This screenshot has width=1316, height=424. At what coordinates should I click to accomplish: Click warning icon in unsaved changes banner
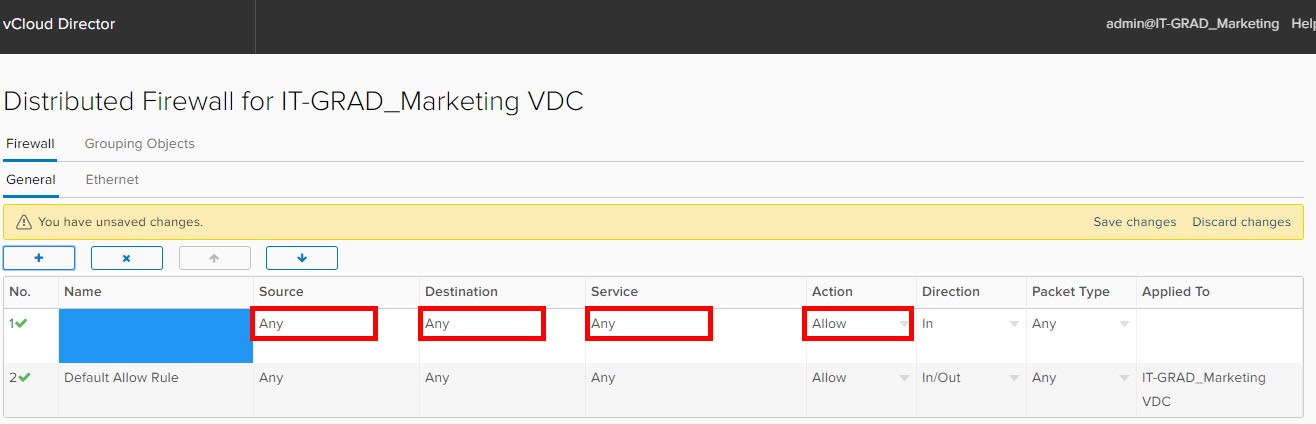[x=24, y=222]
